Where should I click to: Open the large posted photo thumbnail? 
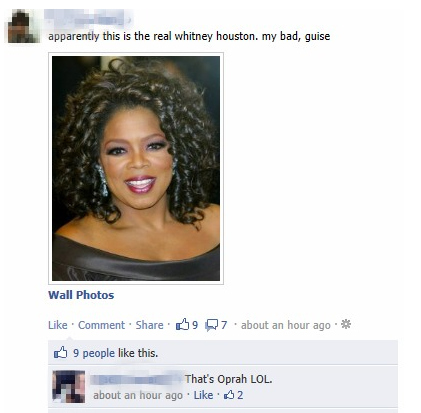(136, 168)
